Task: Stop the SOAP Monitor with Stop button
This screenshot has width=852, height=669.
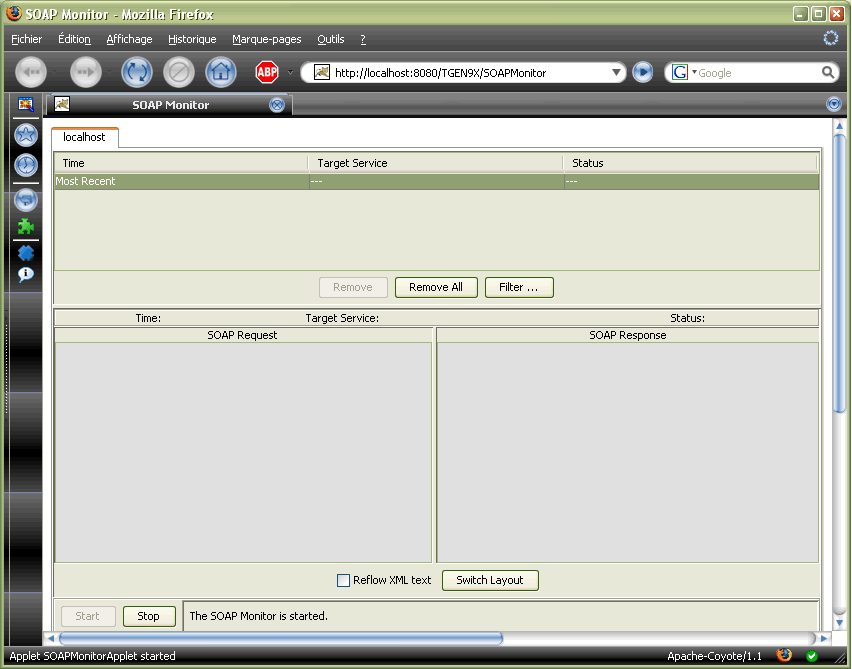Action: click(x=149, y=616)
